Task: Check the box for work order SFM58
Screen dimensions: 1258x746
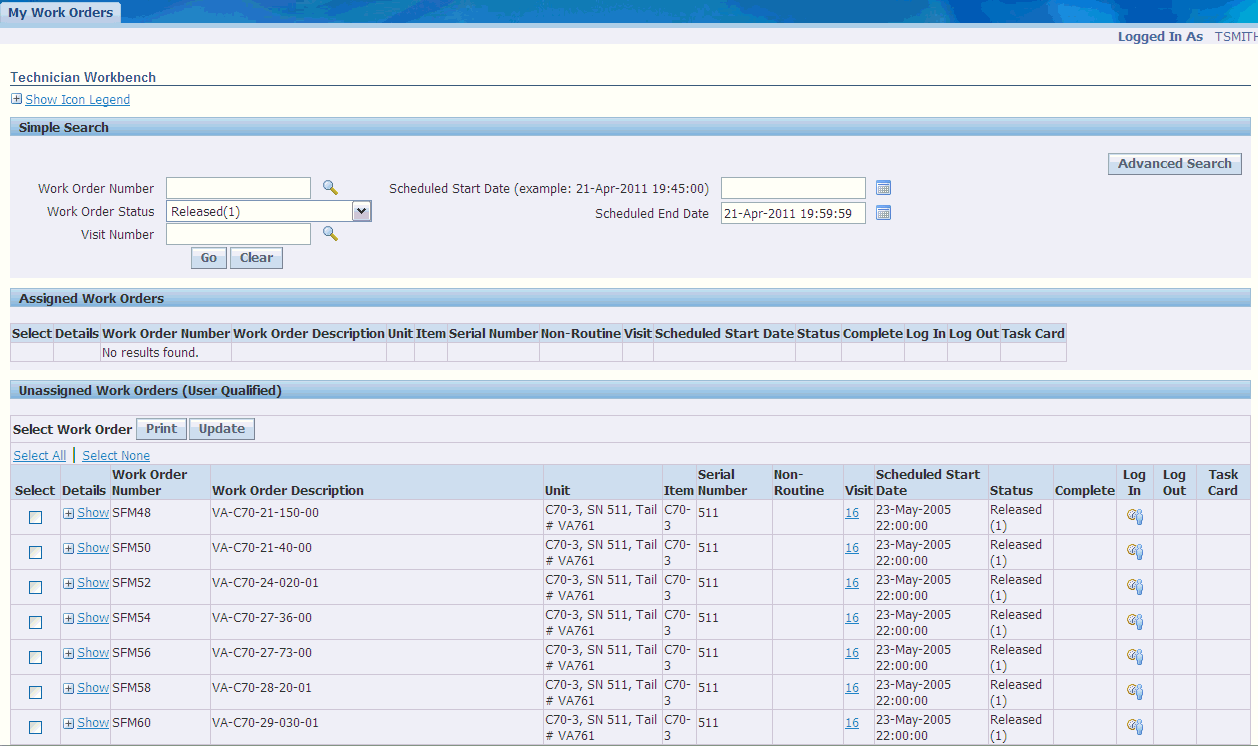Action: pos(36,692)
